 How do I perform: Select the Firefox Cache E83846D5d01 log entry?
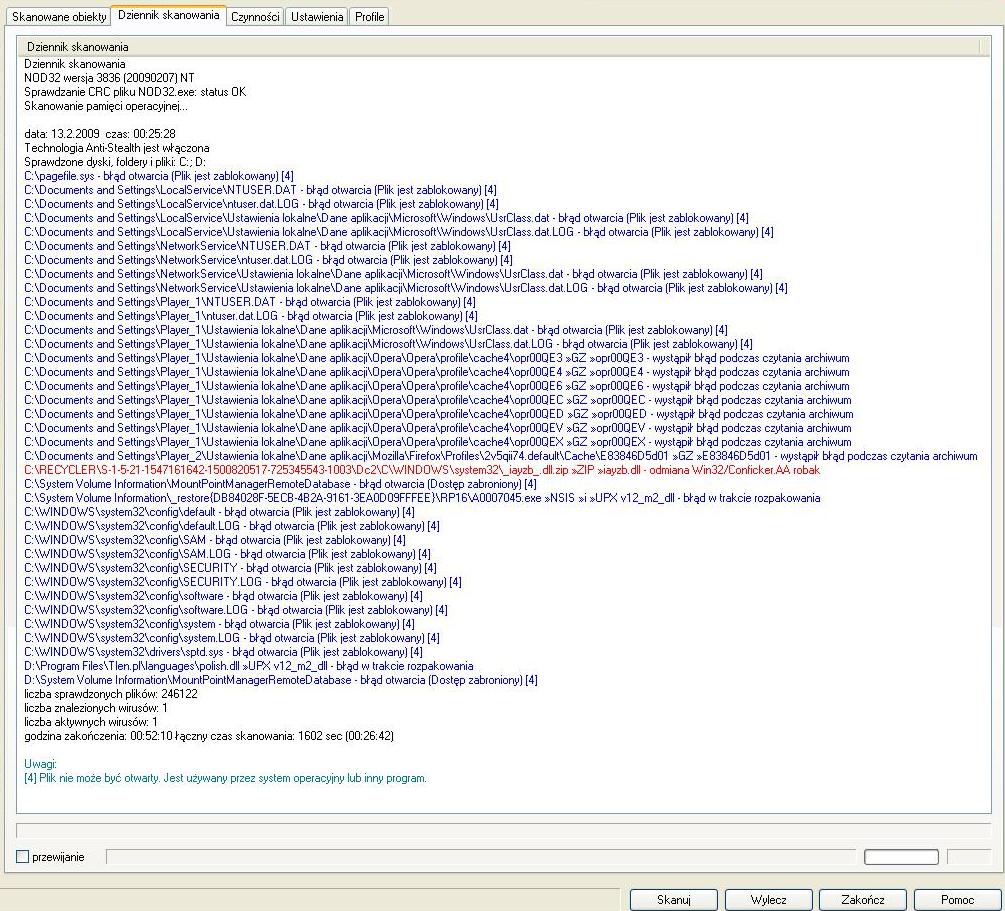501,456
